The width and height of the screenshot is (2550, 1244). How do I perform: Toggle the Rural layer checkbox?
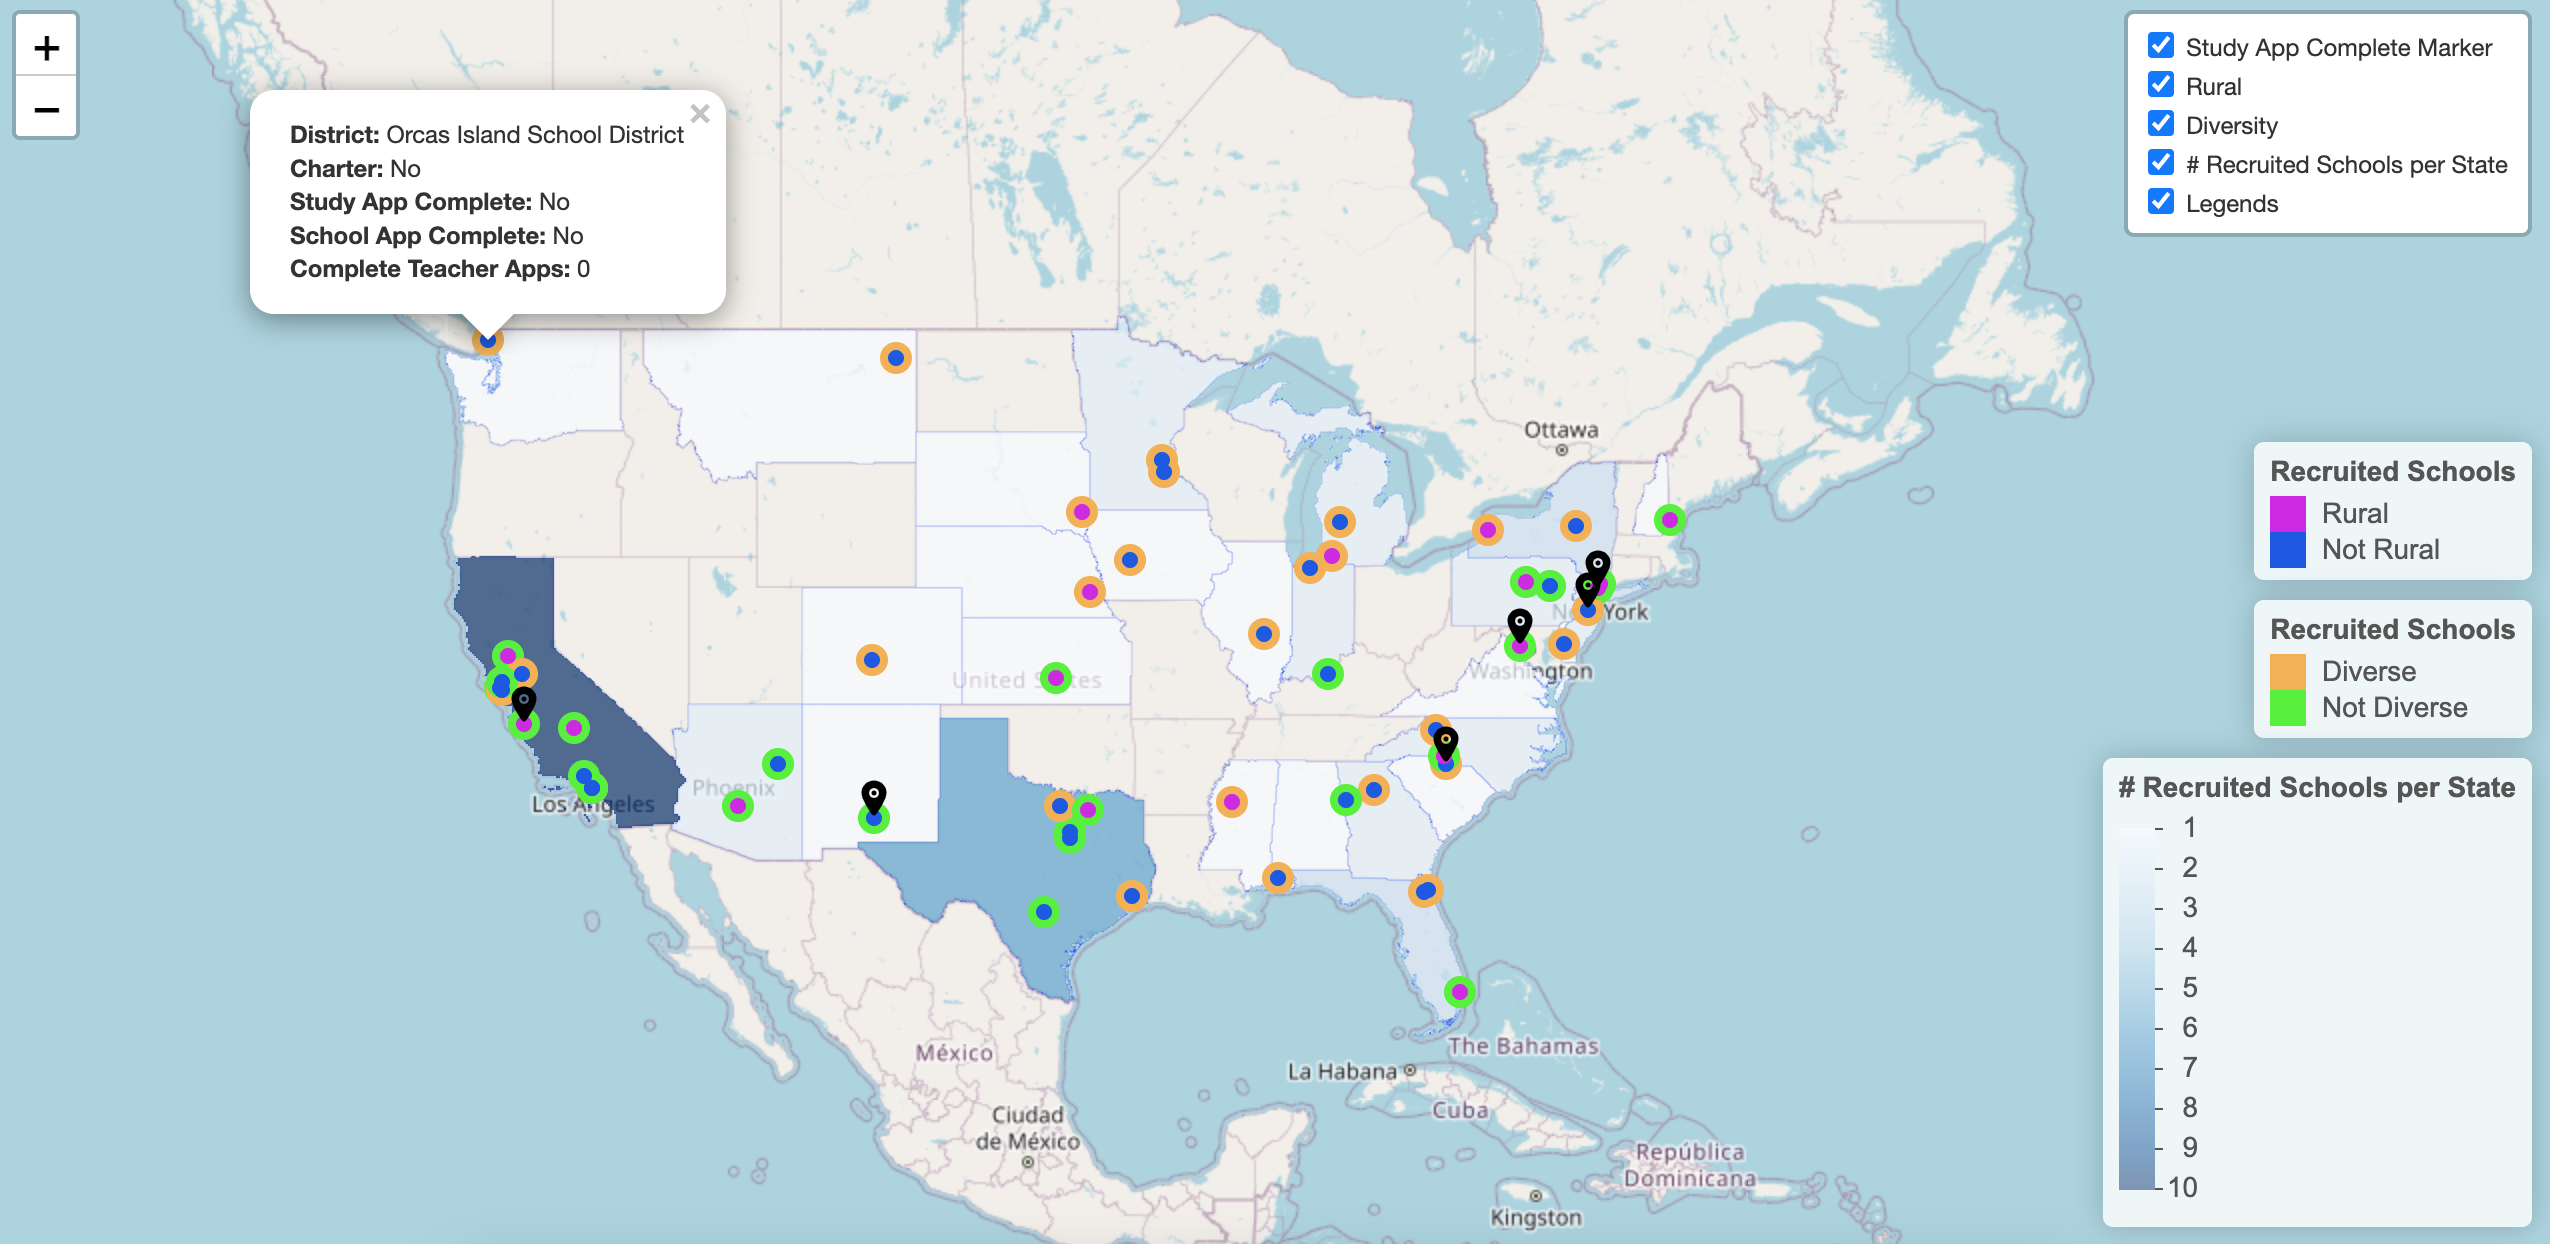[x=2161, y=85]
